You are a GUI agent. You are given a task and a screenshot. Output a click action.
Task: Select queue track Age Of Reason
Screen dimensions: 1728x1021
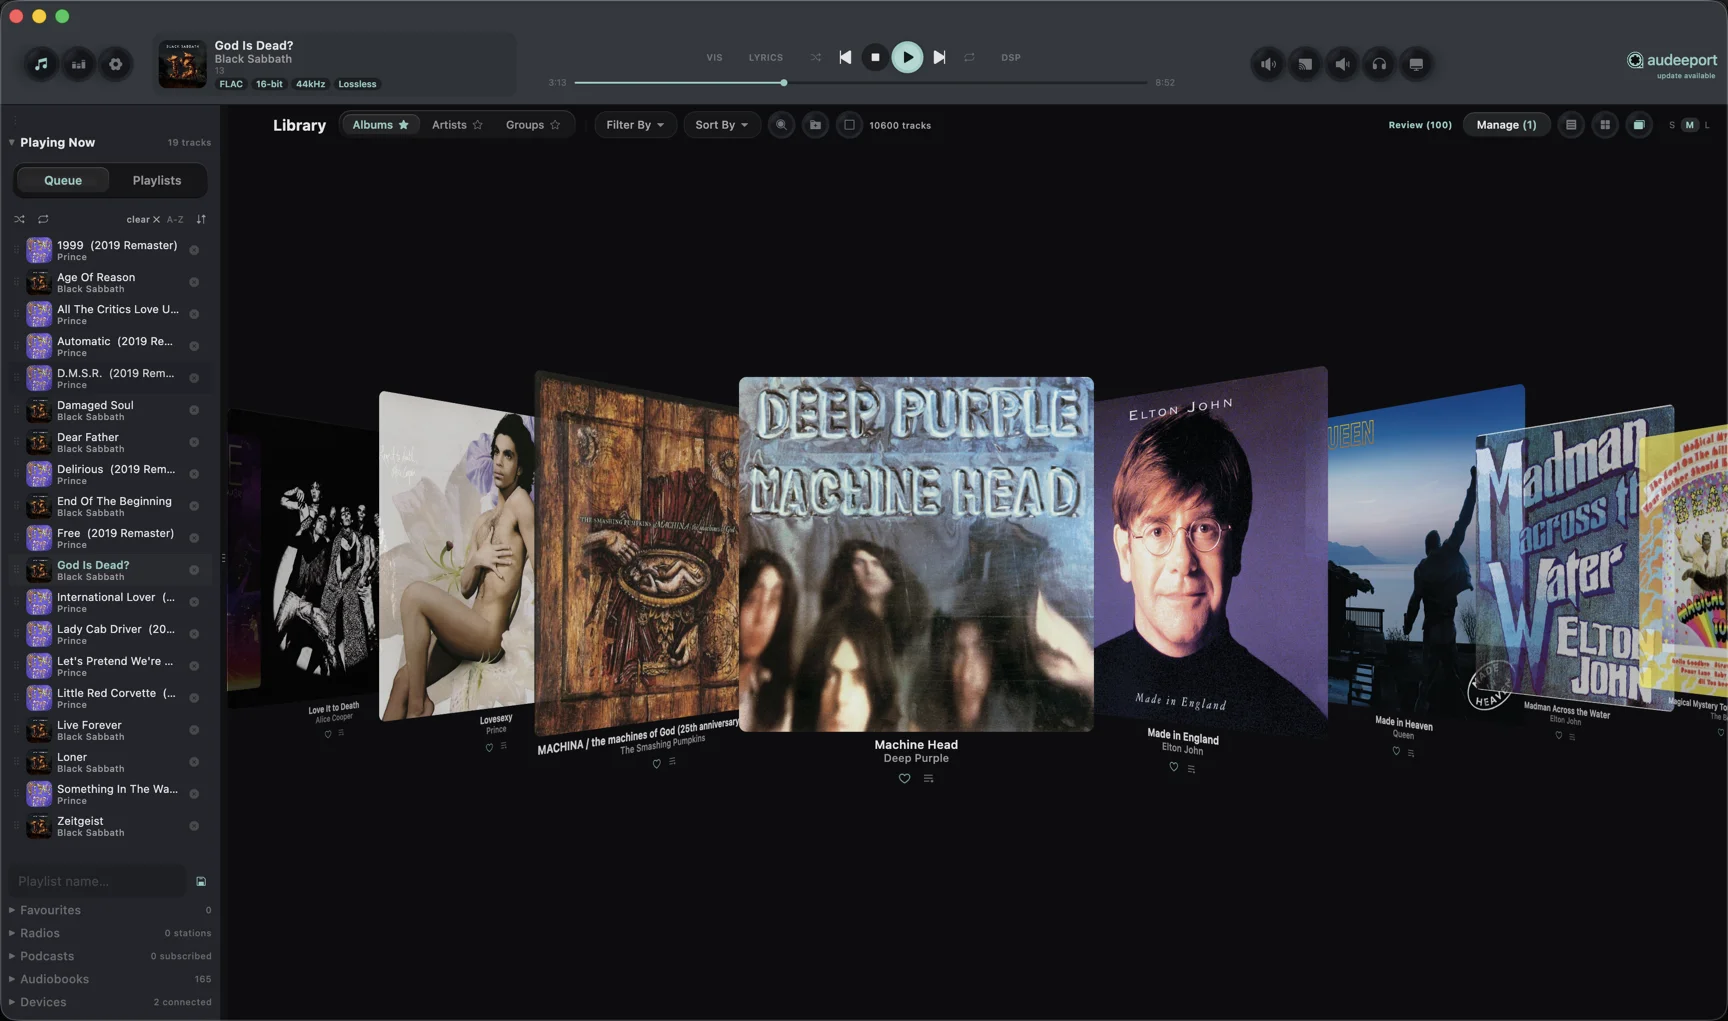click(110, 282)
